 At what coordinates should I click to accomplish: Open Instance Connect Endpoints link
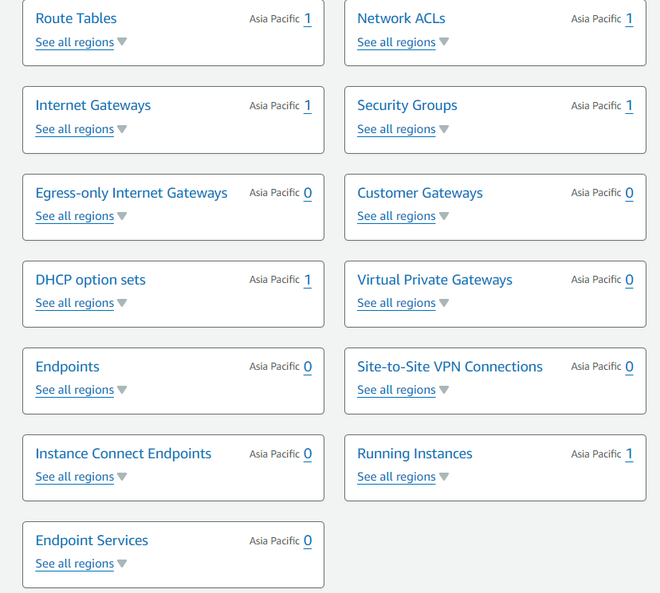(123, 454)
